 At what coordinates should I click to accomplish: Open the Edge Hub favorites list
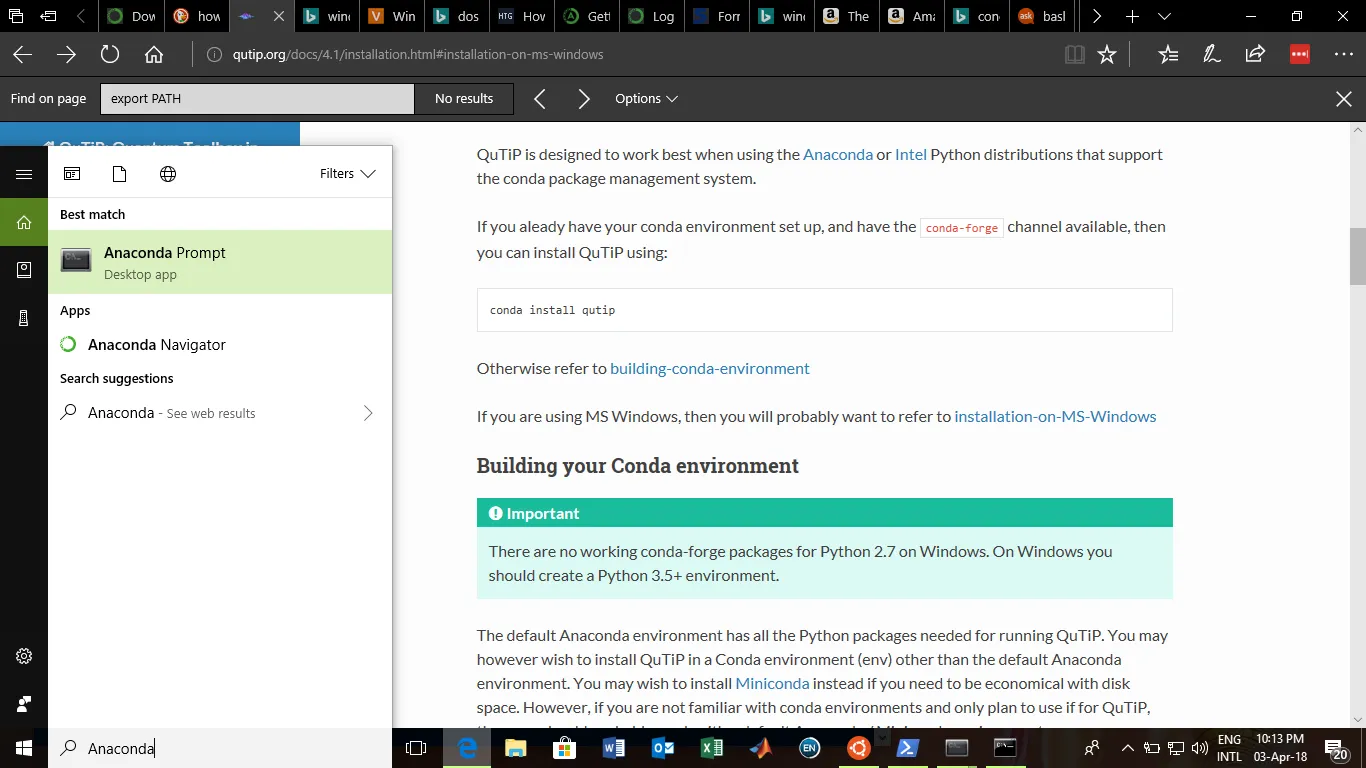(1168, 55)
